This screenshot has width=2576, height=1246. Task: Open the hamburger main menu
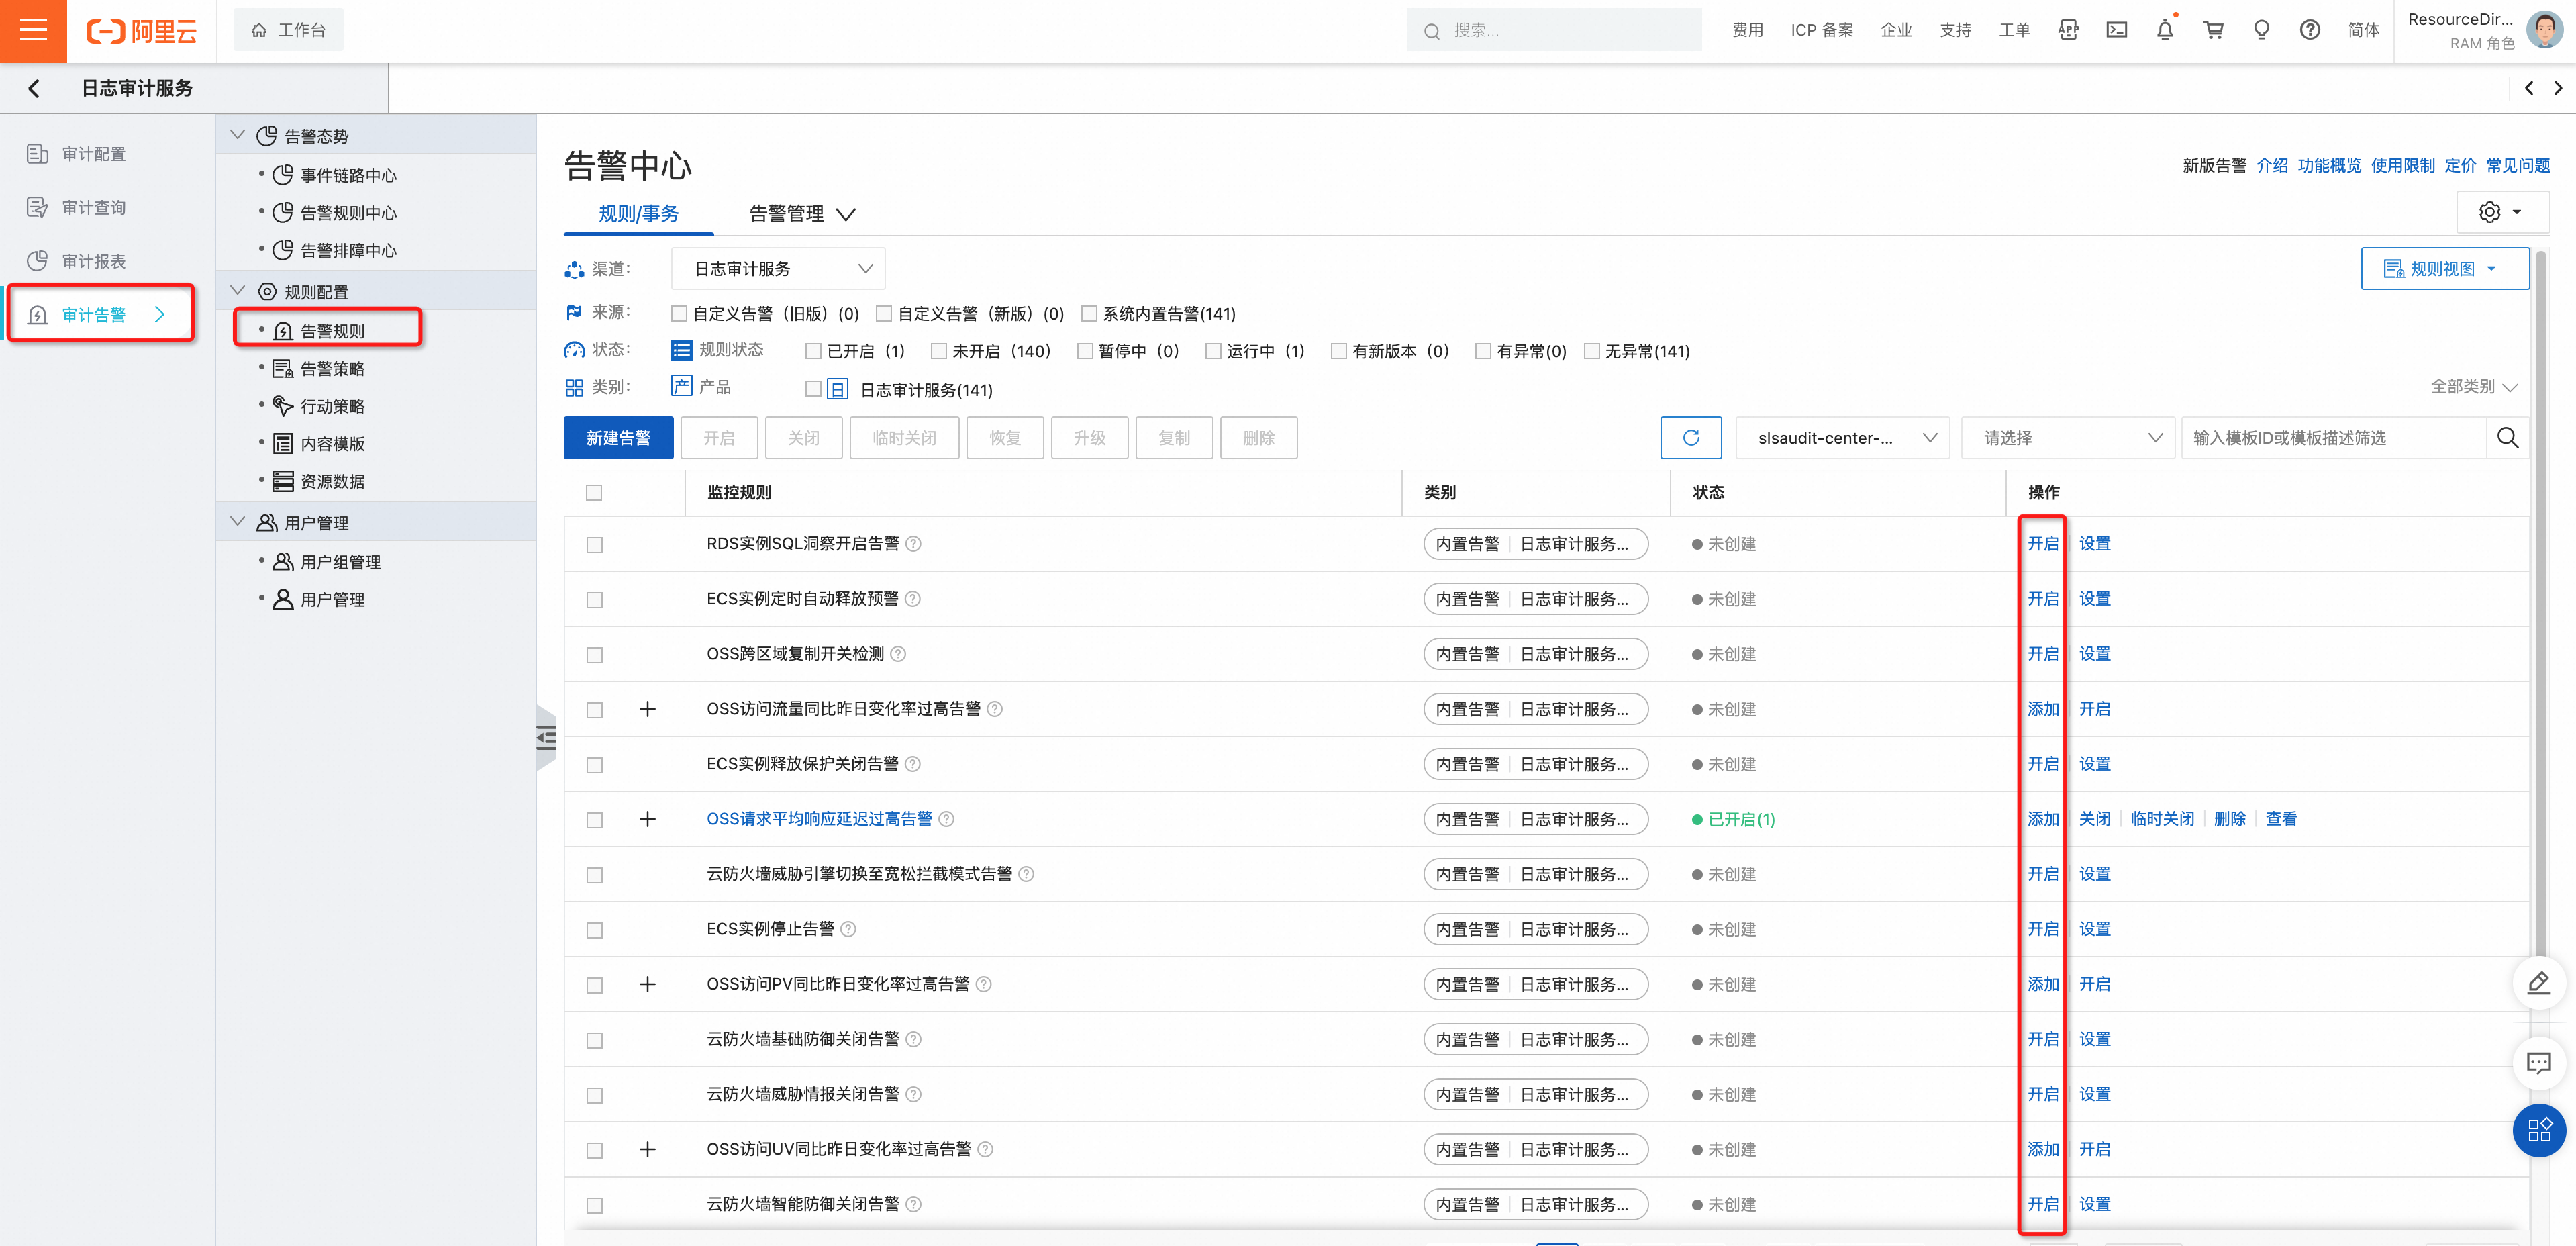point(33,31)
